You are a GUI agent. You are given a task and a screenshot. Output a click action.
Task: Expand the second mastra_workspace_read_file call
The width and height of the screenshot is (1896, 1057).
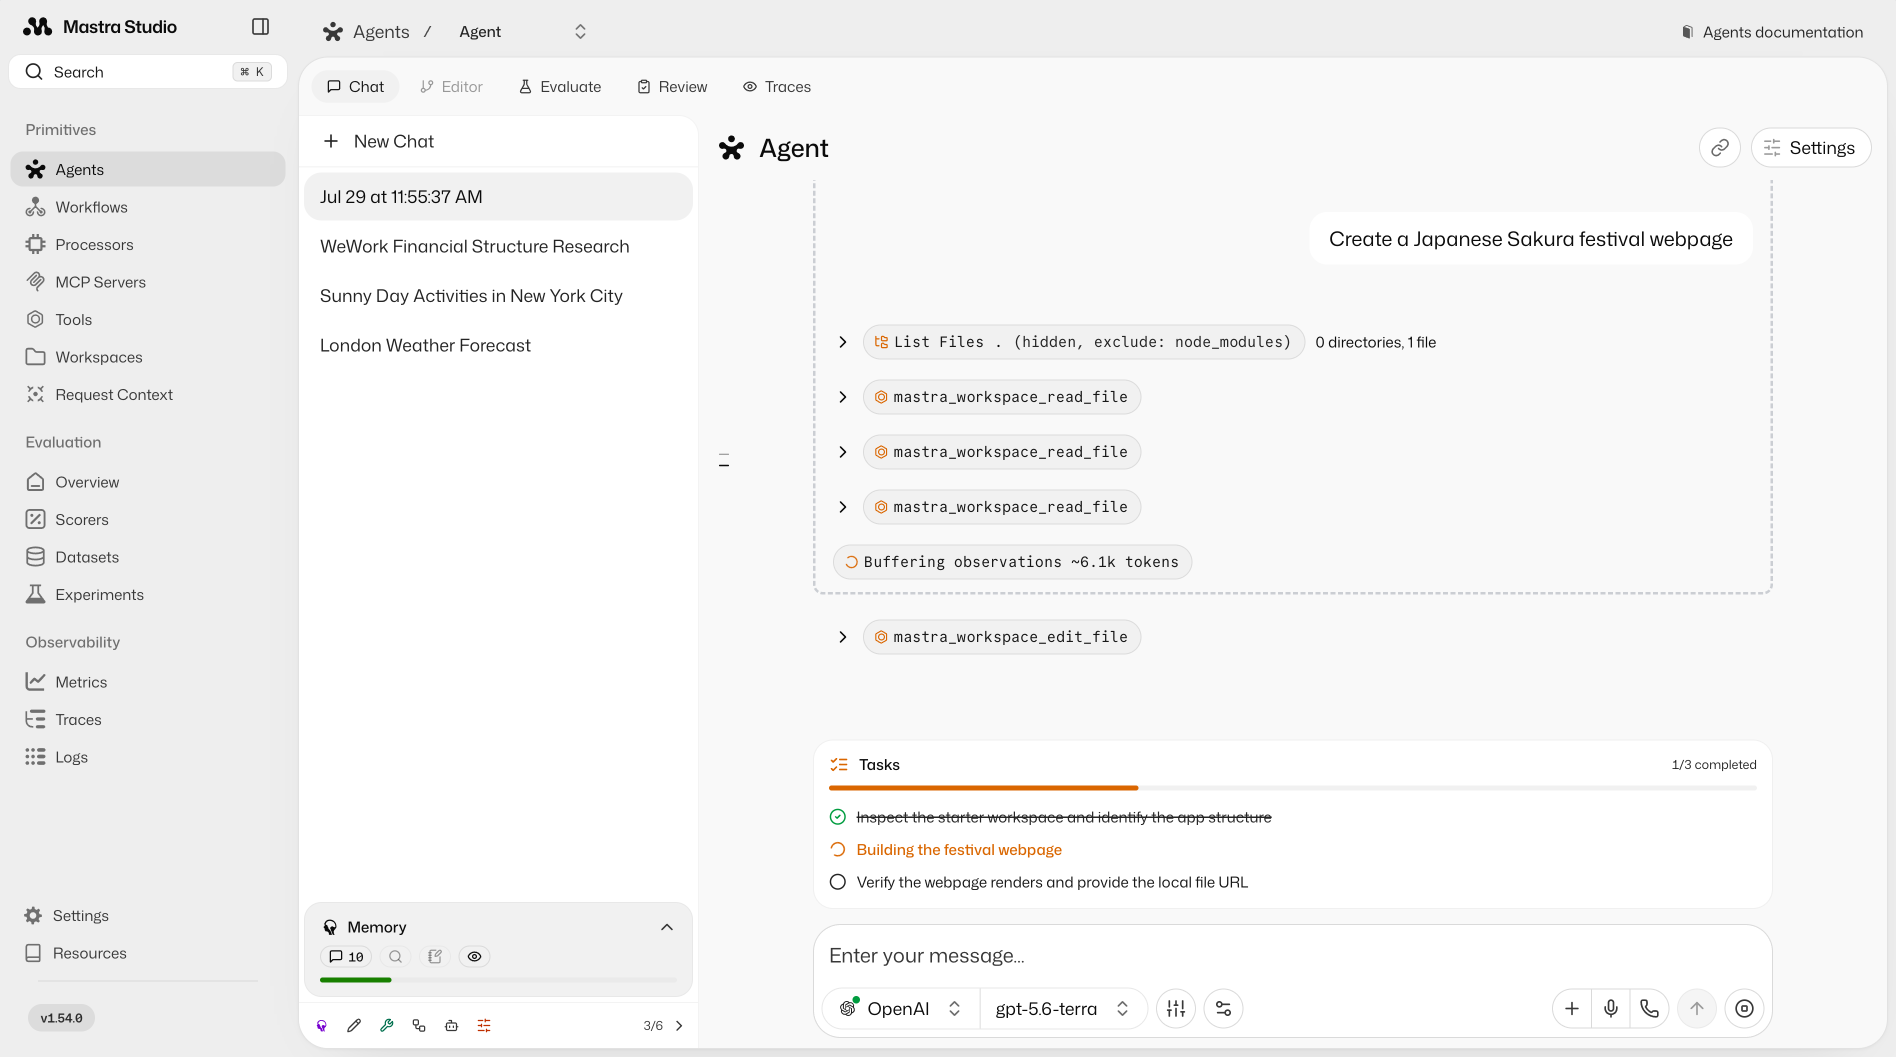[843, 452]
